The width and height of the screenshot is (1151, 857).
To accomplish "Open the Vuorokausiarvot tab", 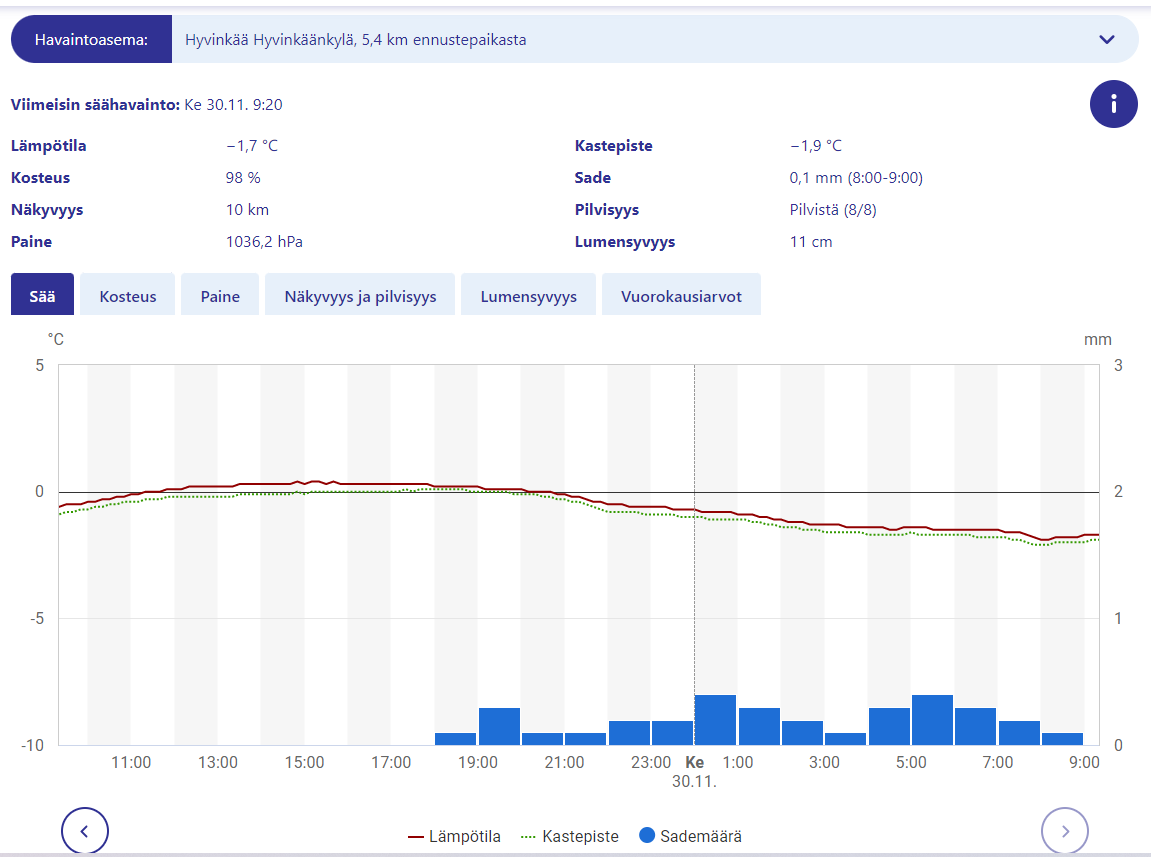I will (681, 296).
